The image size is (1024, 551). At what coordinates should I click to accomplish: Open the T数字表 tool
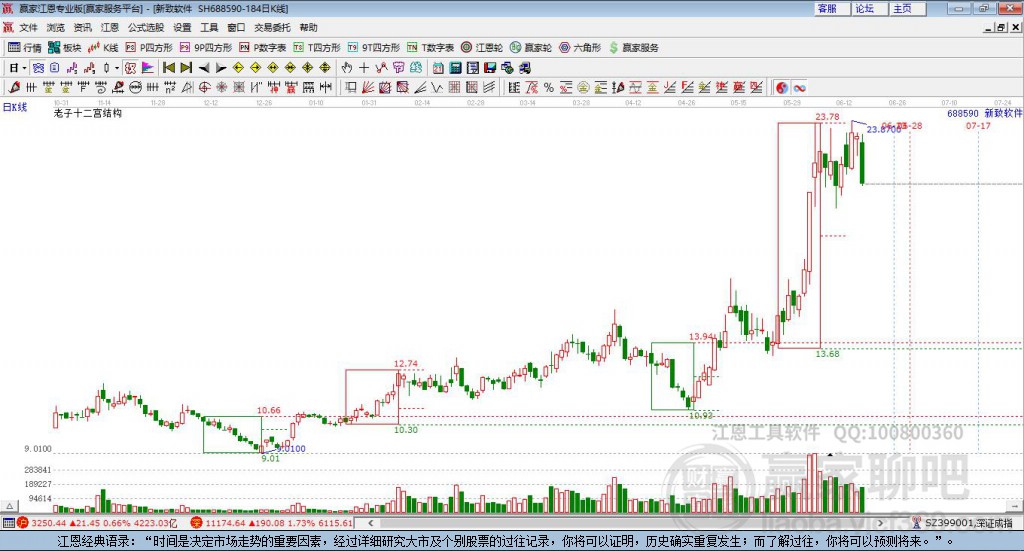[x=430, y=48]
